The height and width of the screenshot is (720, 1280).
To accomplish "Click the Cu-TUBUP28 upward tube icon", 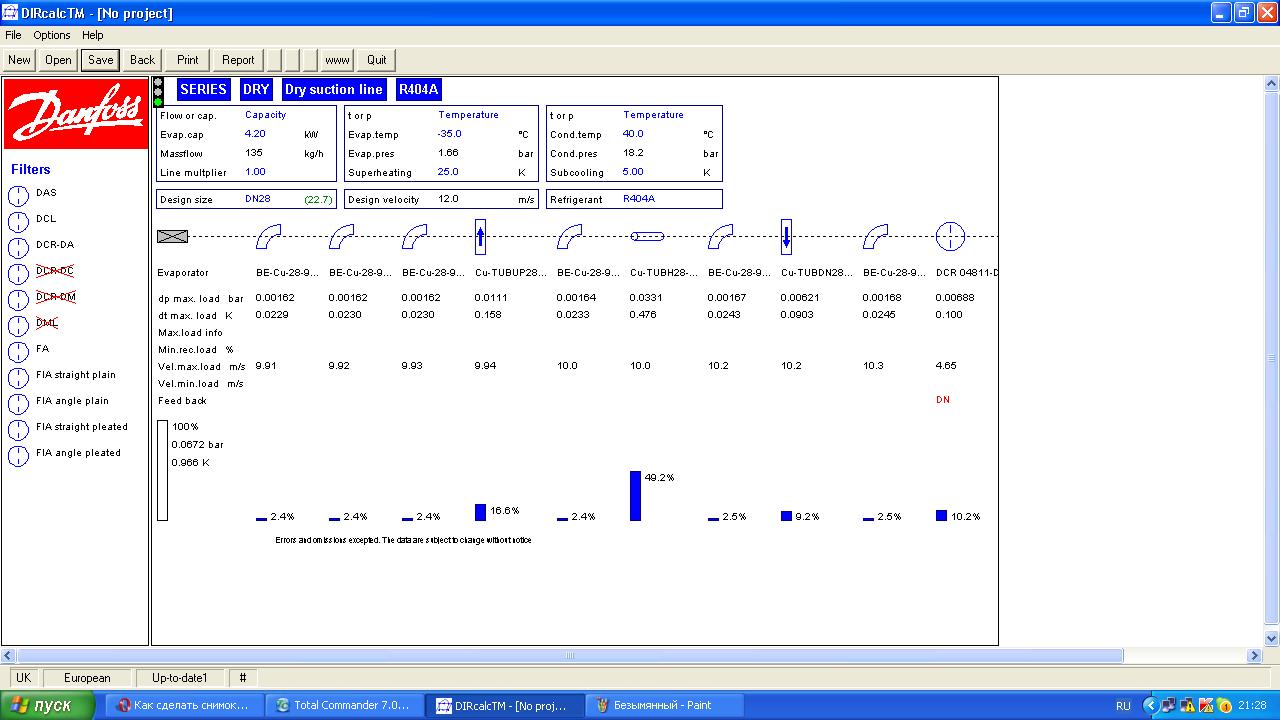I will click(481, 237).
